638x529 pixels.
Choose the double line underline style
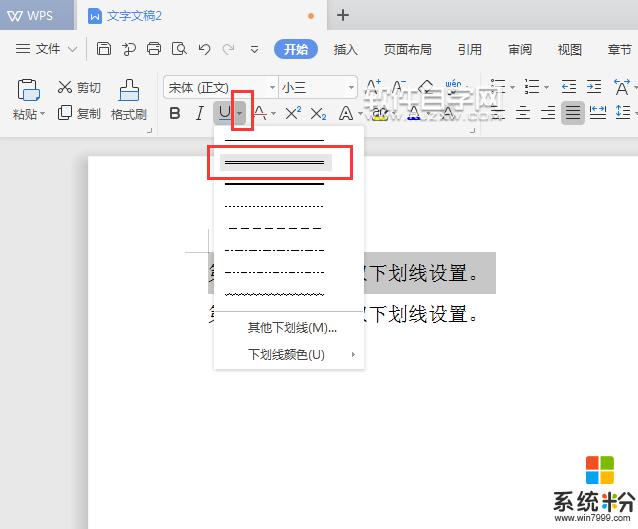point(275,162)
